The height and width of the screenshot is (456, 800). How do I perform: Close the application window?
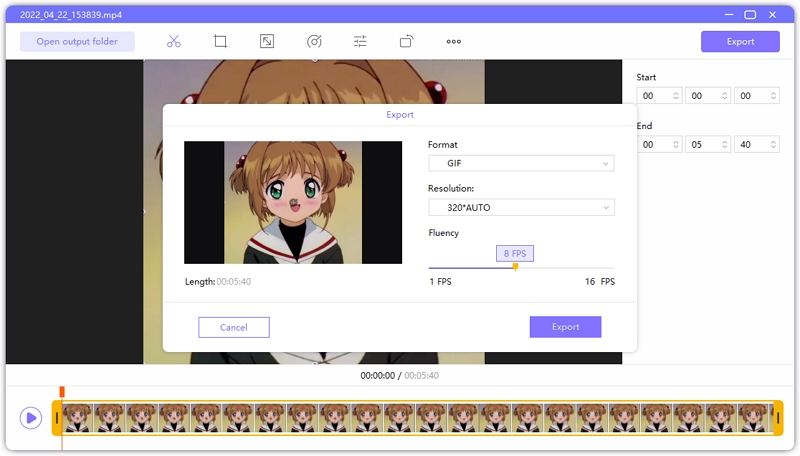[x=772, y=15]
